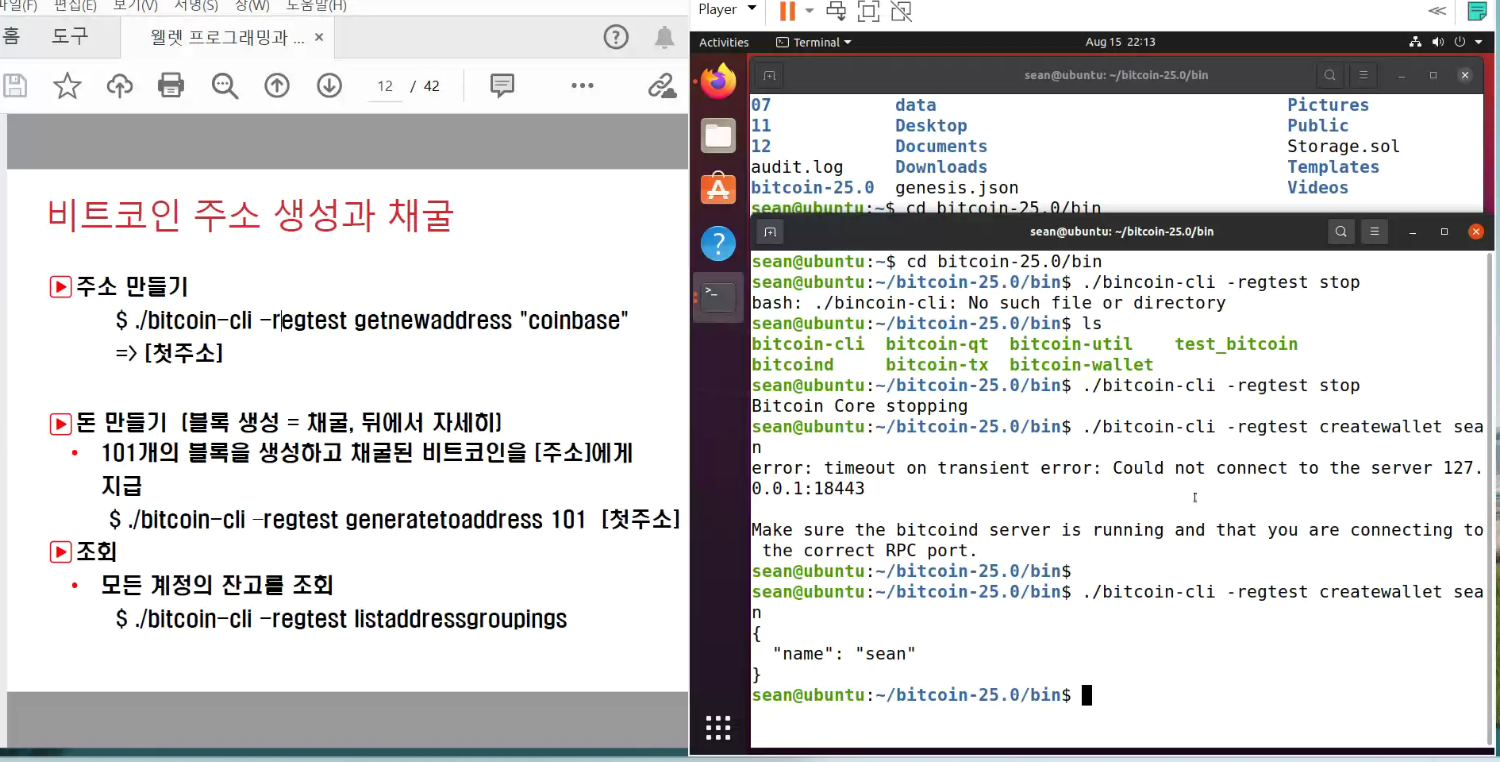The height and width of the screenshot is (762, 1500).
Task: Open hamburger menu of back terminal window
Action: [1363, 75]
